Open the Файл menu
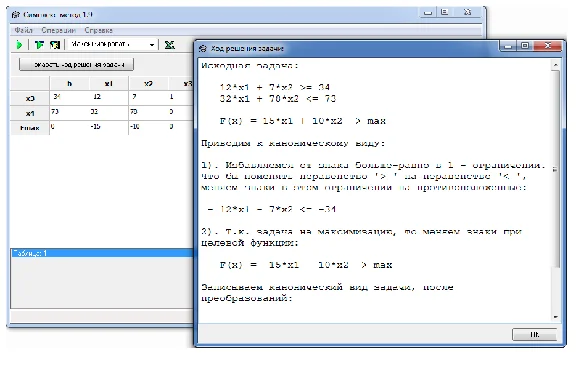 24,30
